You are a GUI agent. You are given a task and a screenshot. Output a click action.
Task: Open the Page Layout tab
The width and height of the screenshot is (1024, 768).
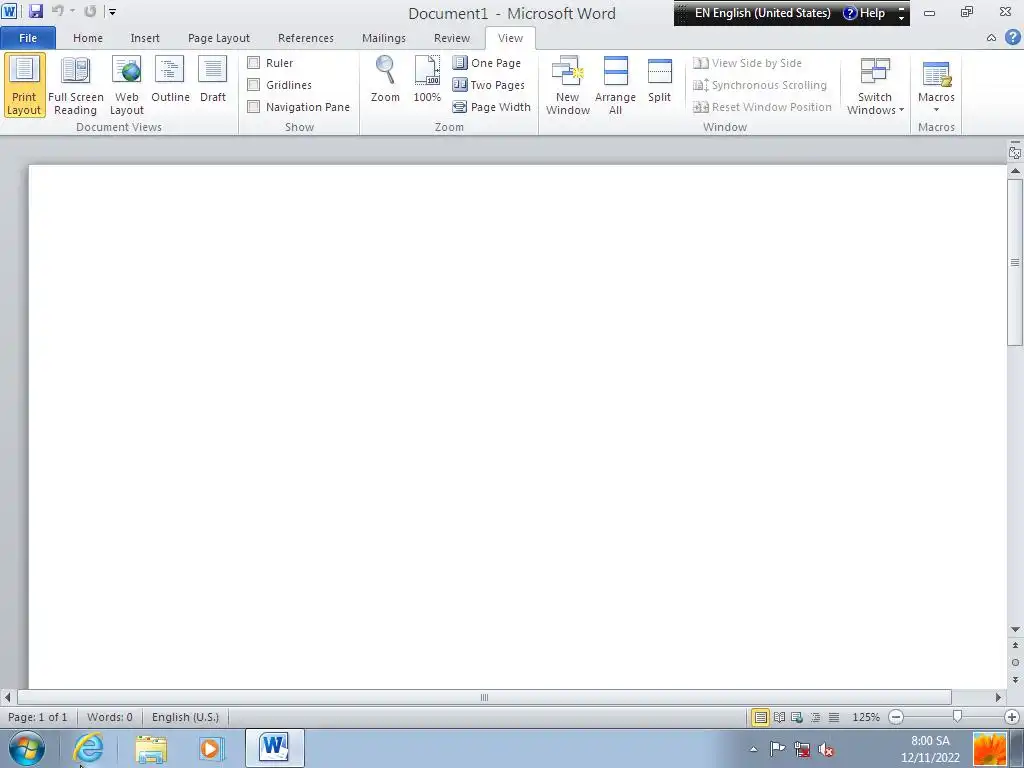coord(219,38)
